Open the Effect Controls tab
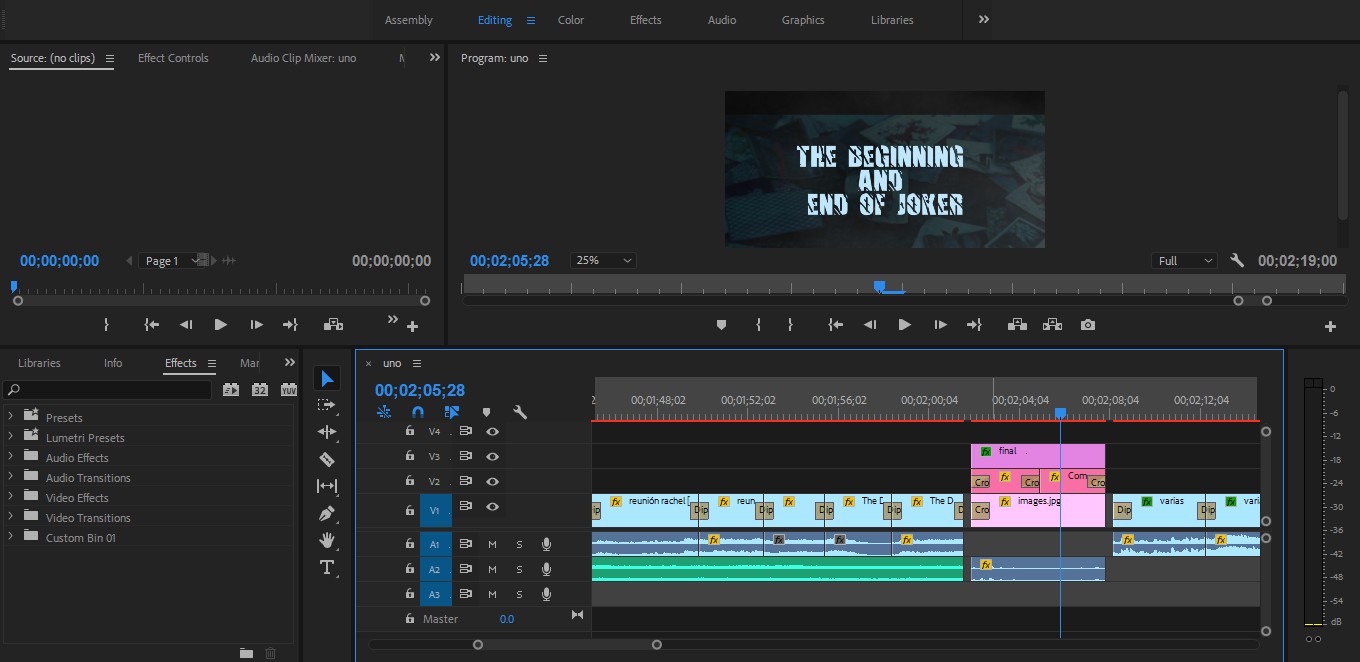Screen dimensions: 1360x662 click(173, 58)
